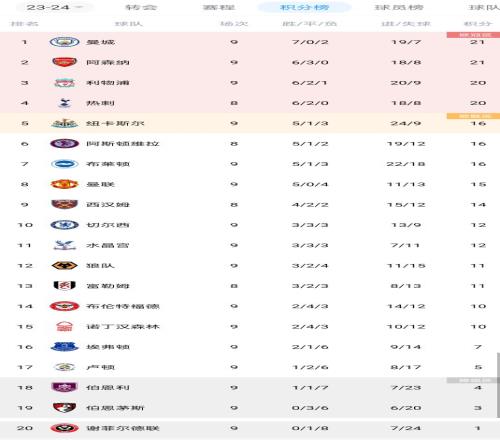Click the Chelsea club crest
This screenshot has height=440, width=500.
64,225
